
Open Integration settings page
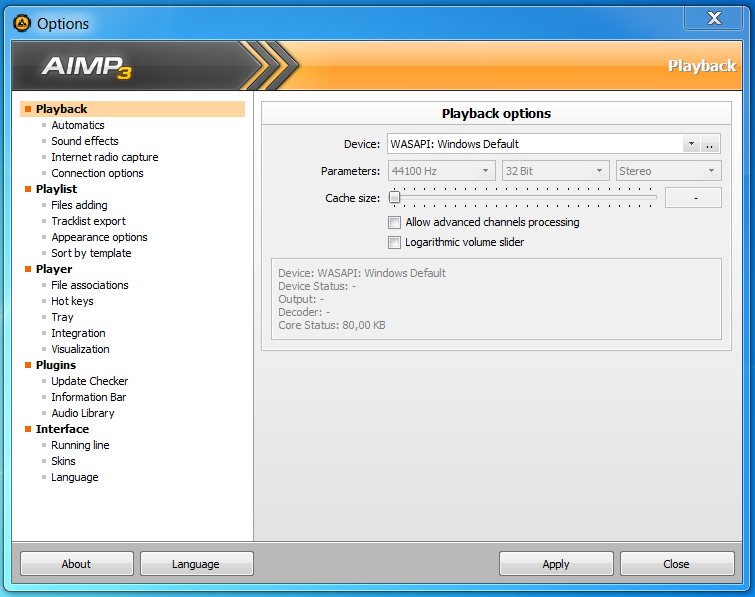[78, 333]
